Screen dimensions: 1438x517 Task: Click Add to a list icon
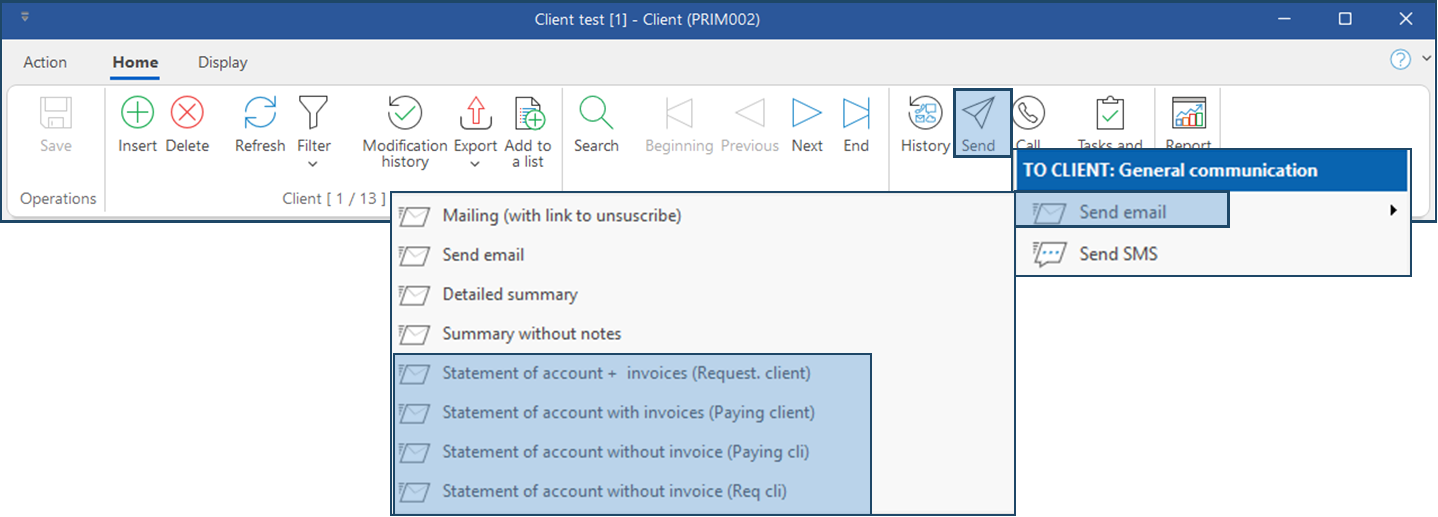point(529,114)
